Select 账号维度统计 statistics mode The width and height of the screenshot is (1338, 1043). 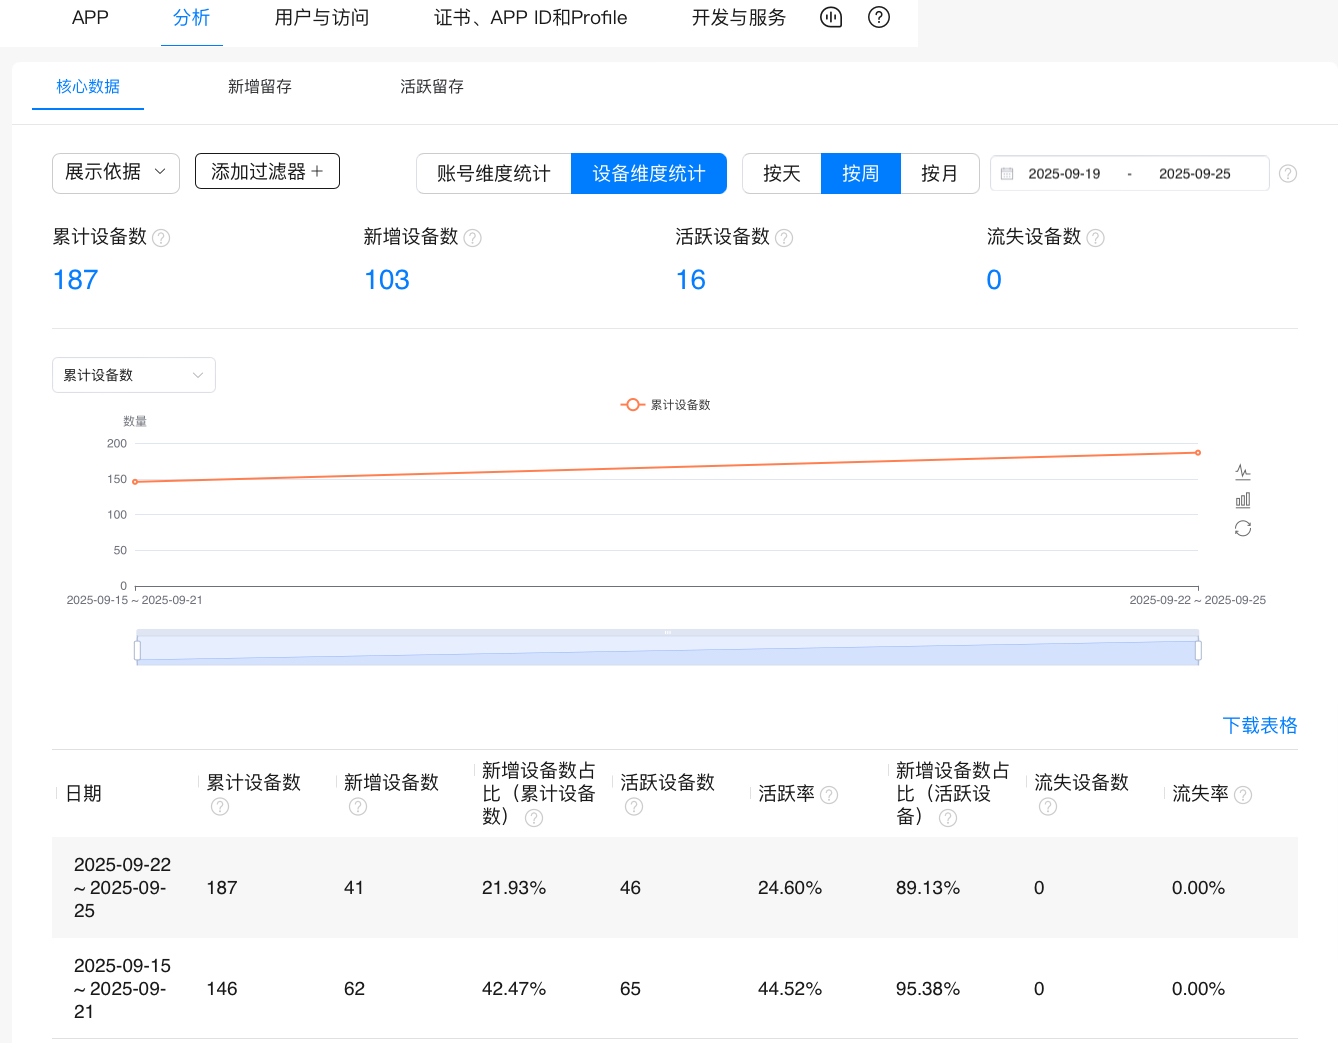coord(494,173)
